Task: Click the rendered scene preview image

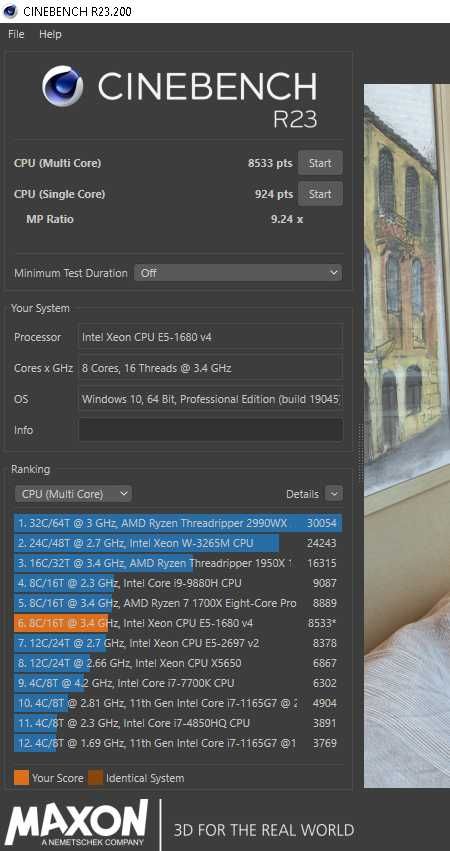Action: 407,435
